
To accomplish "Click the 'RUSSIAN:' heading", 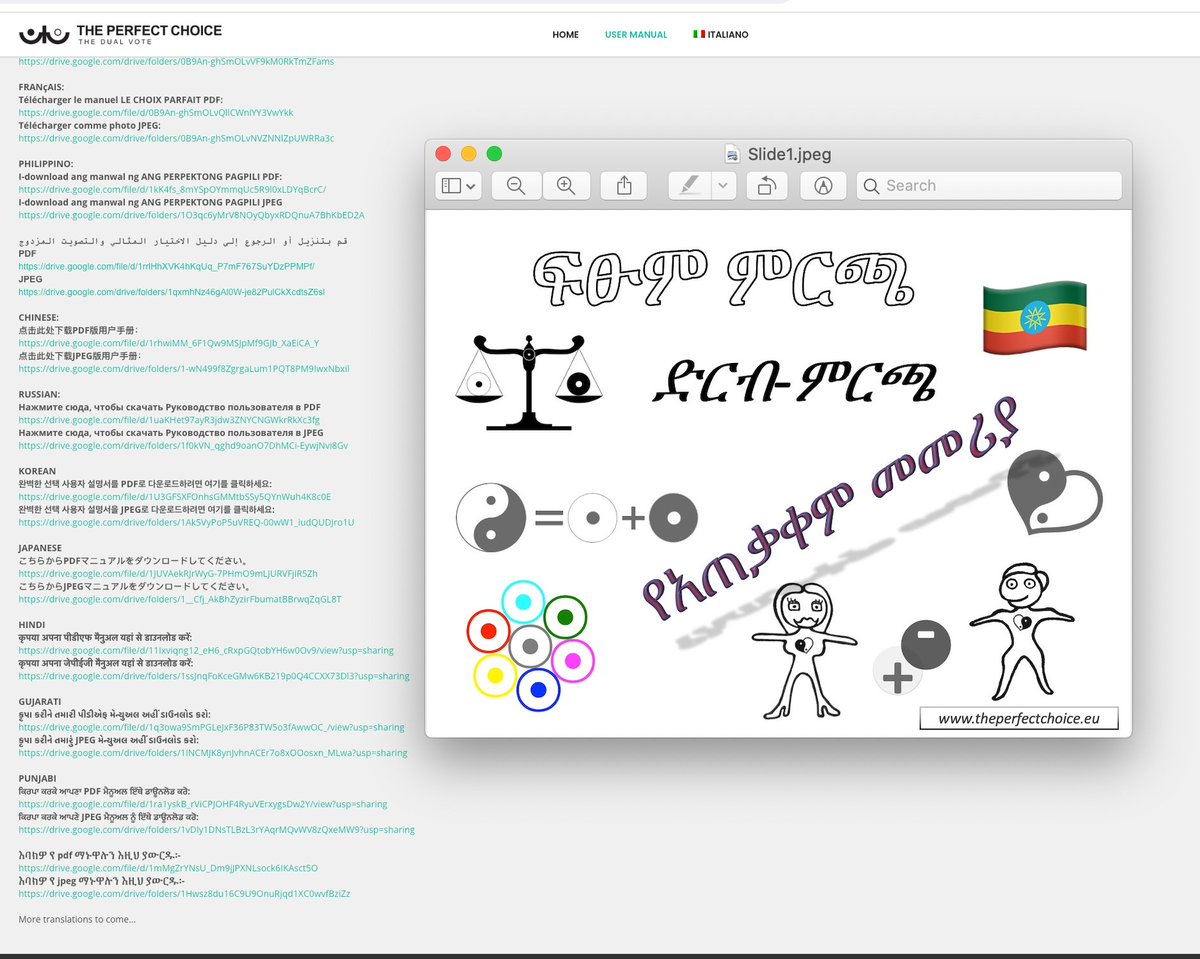I will (x=39, y=394).
